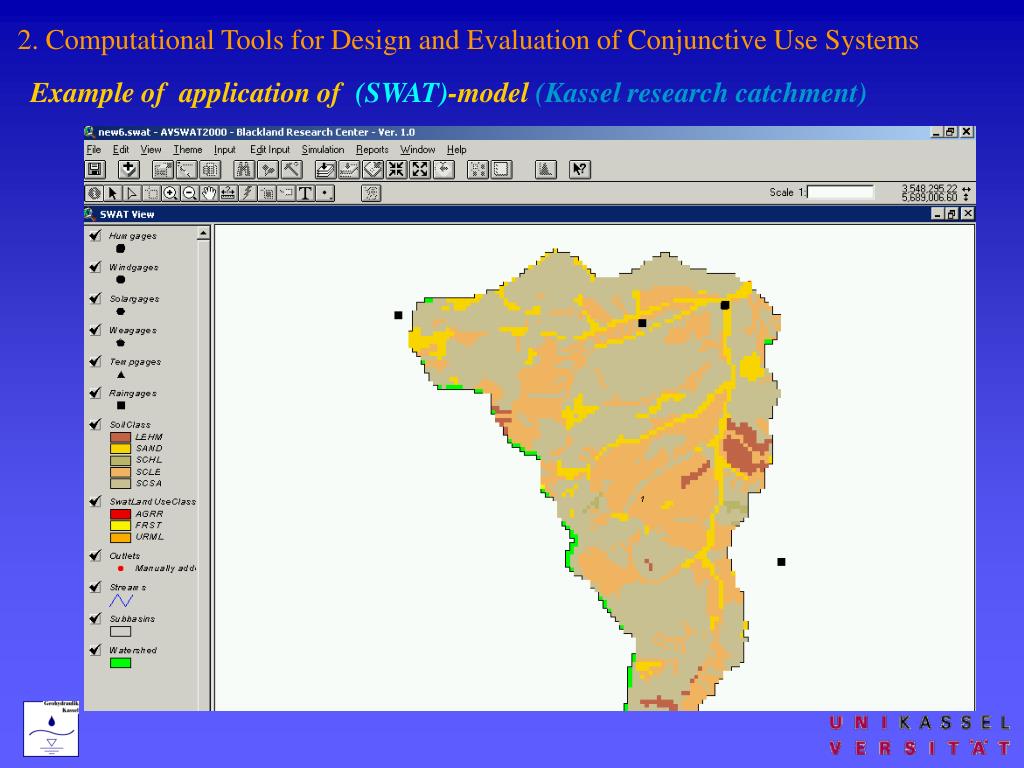
Task: Hide the Watershed theme via checkbox
Action: pyautogui.click(x=95, y=651)
